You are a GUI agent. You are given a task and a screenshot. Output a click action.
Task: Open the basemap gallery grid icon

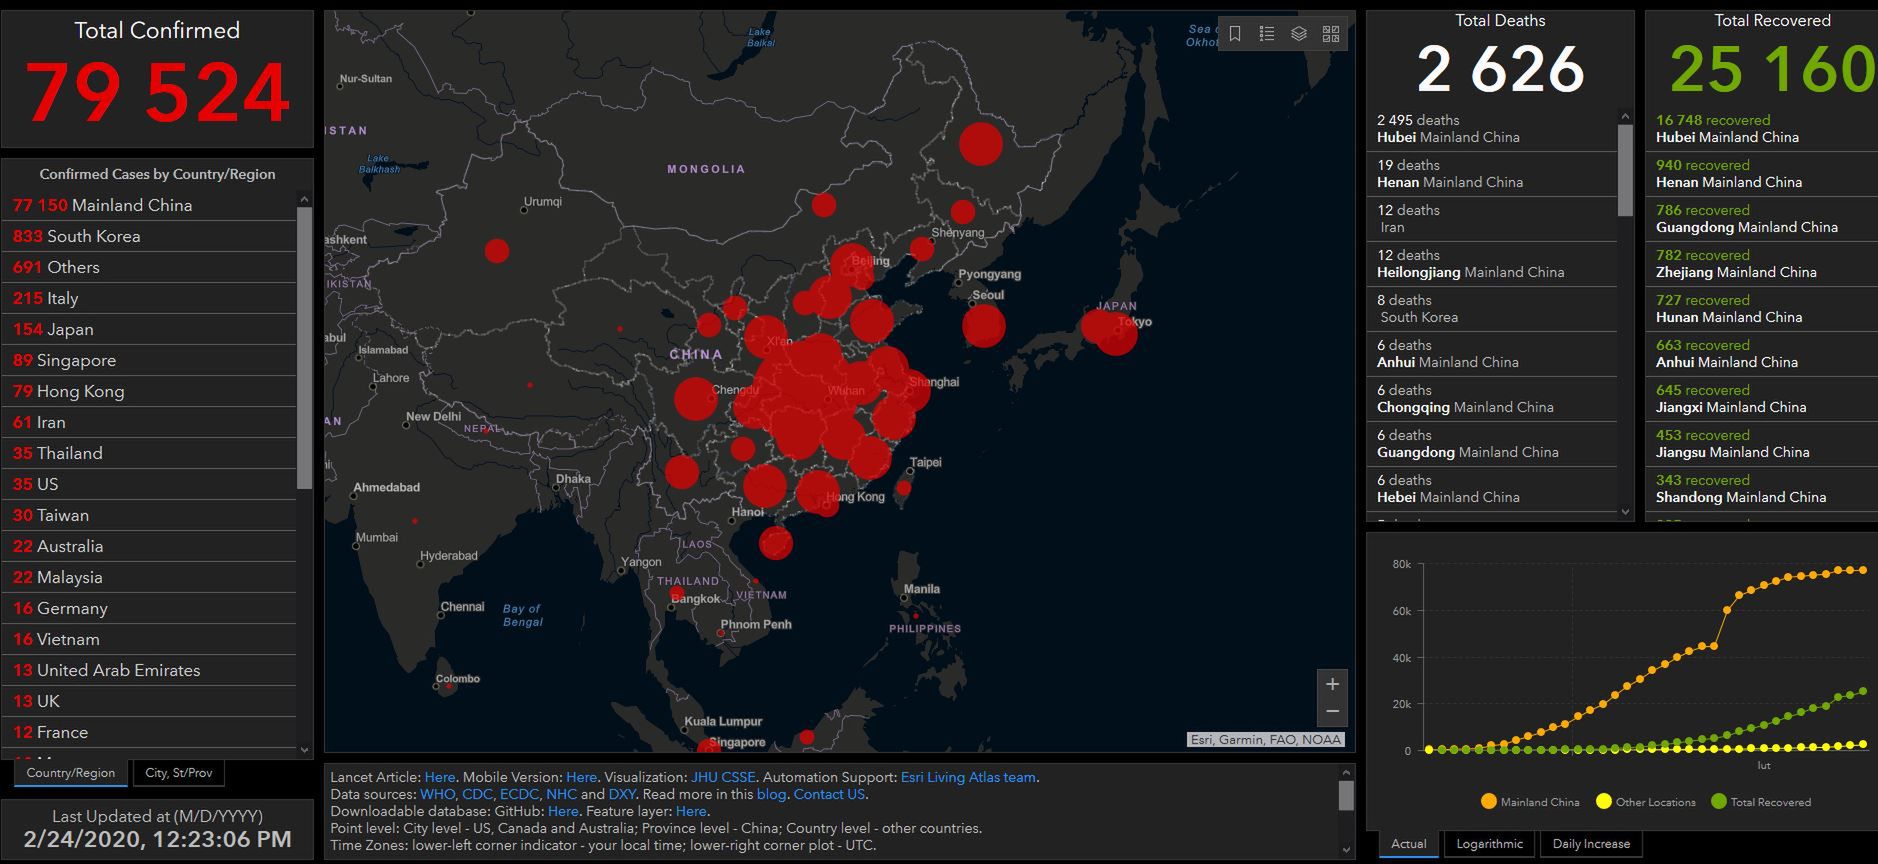[1331, 34]
